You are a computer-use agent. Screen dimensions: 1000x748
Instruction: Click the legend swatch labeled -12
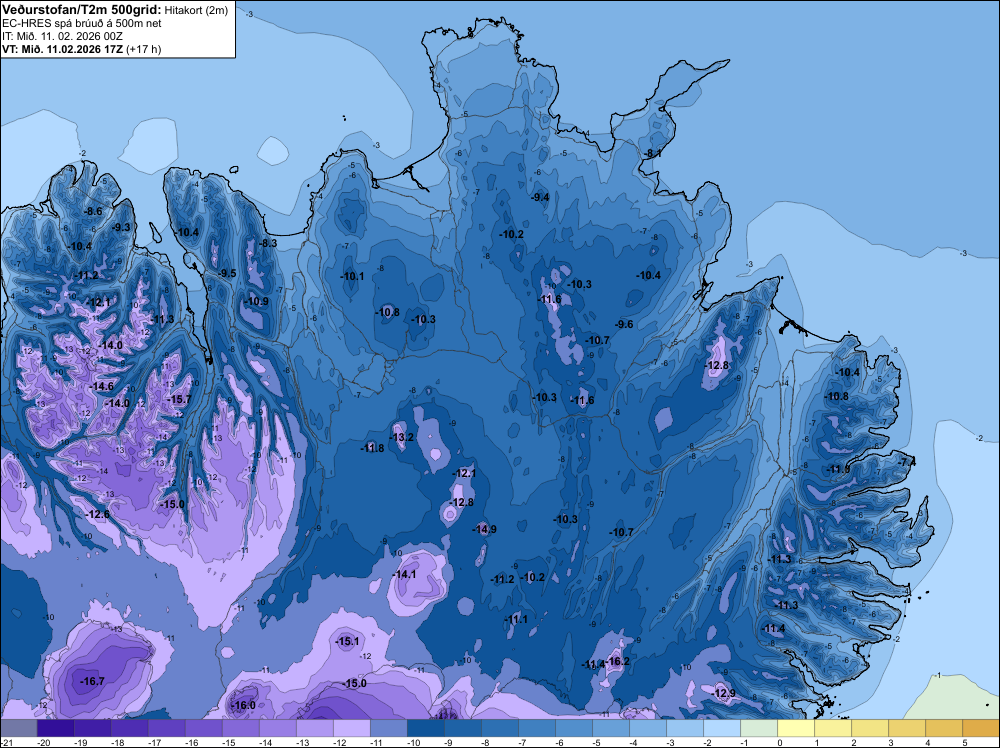351,728
